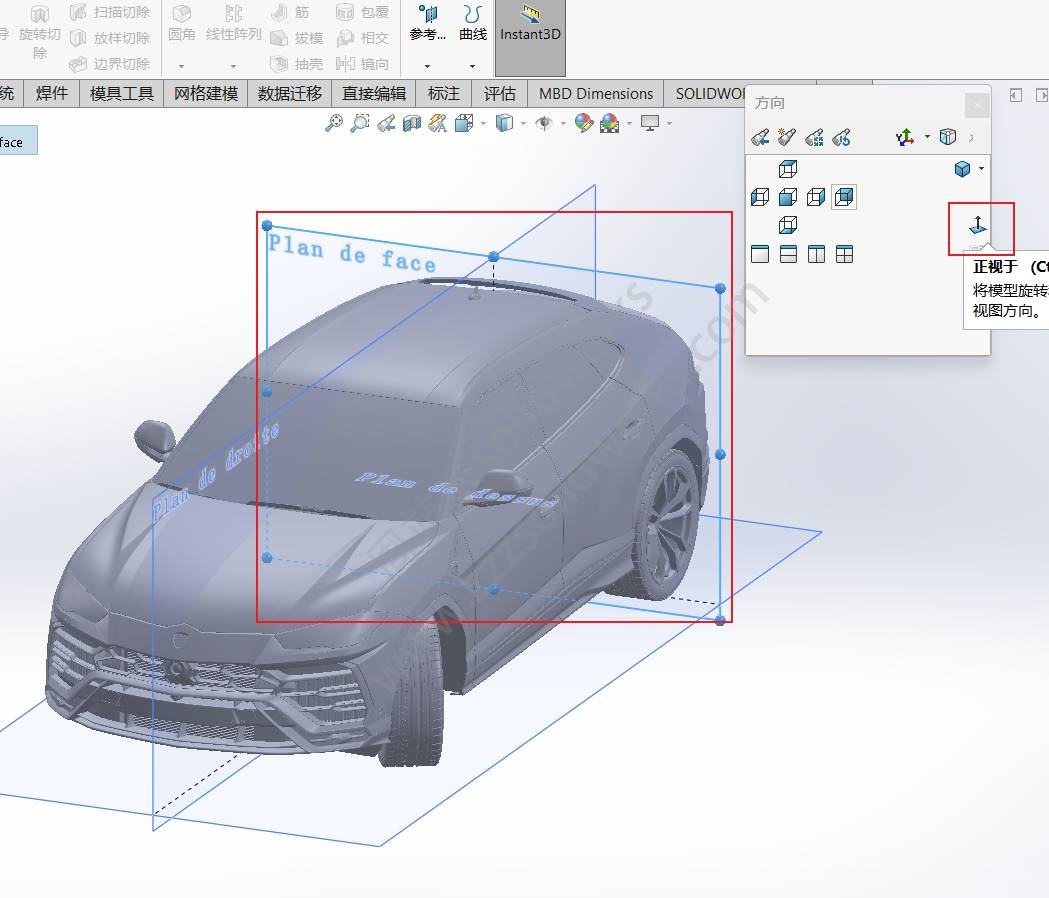Viewport: 1049px width, 898px height.
Task: Select the Plan de dessus plane label
Action: [456, 489]
